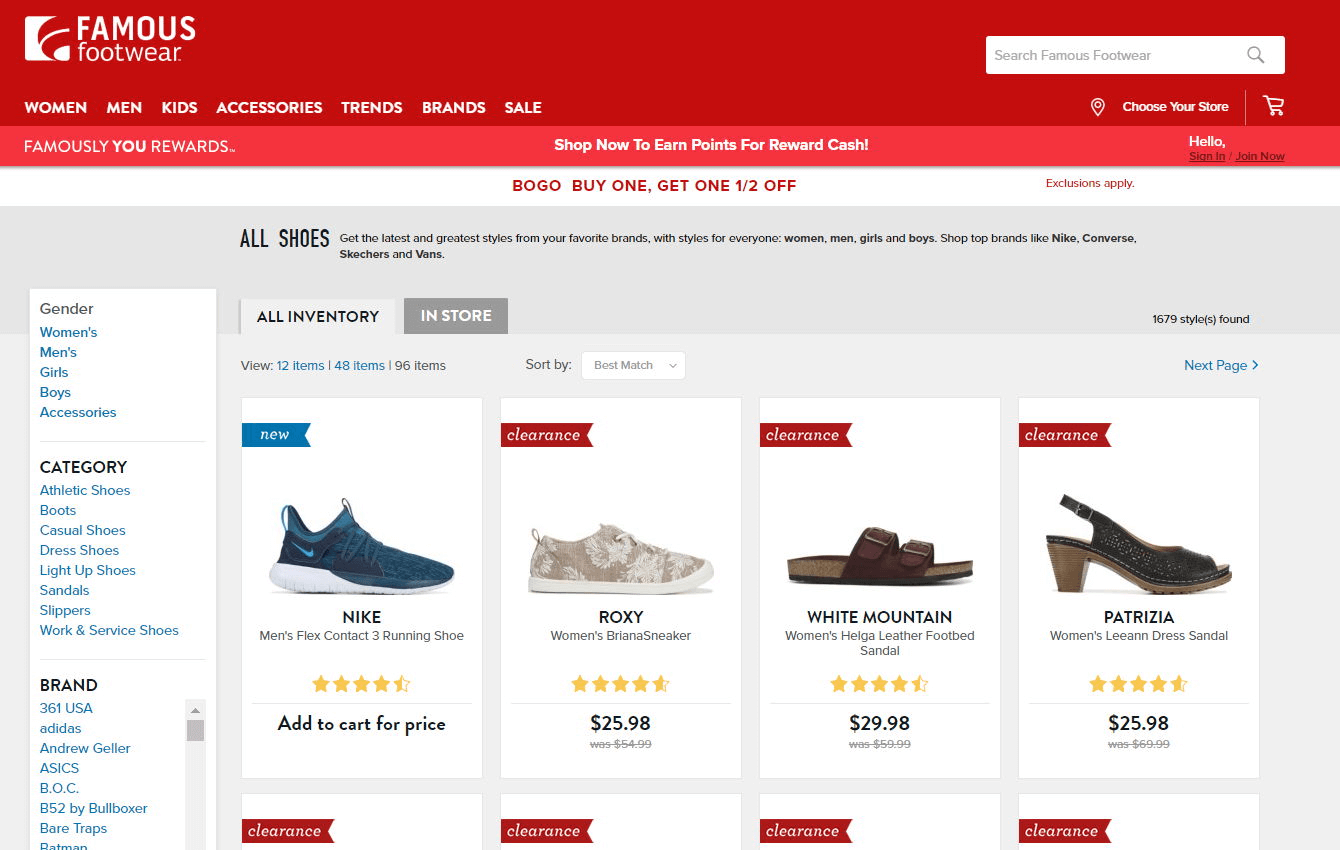Click the store location pin icon

[x=1097, y=107]
